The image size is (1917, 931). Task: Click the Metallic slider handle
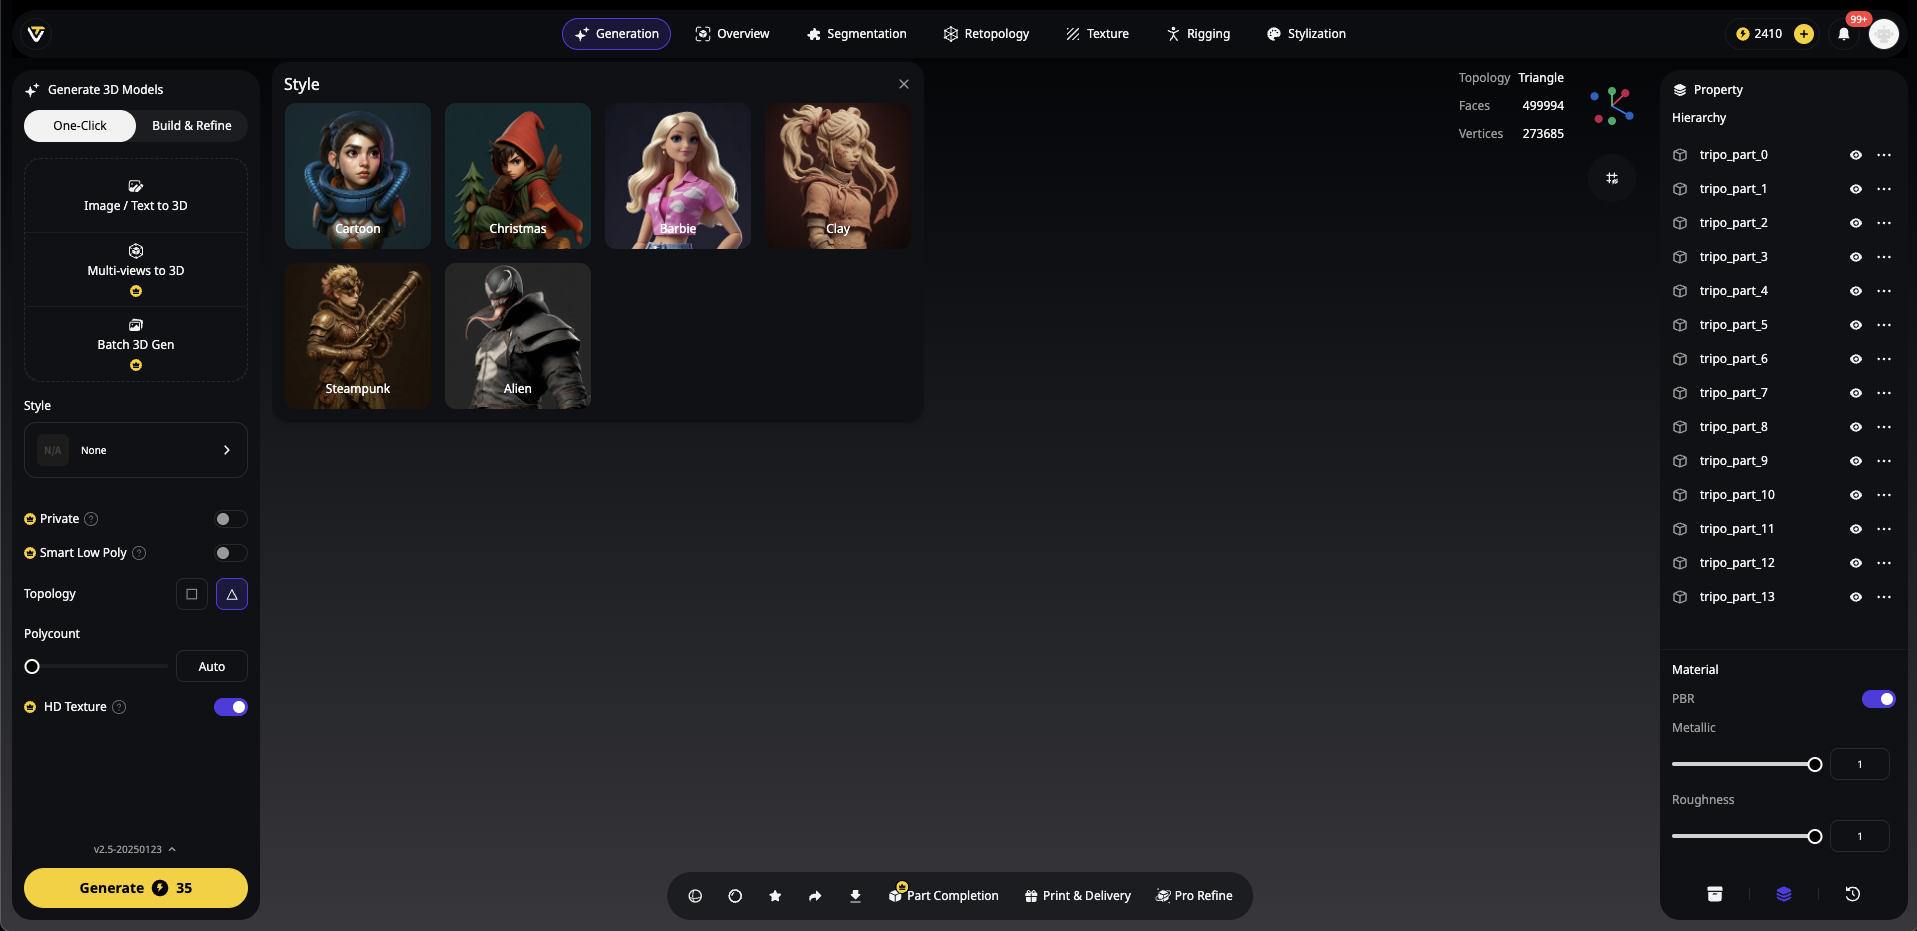(x=1815, y=765)
